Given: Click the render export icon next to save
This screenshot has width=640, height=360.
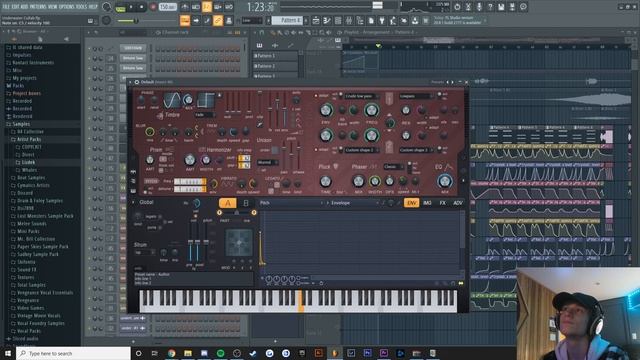Looking at the screenshot, I should point(512,7).
